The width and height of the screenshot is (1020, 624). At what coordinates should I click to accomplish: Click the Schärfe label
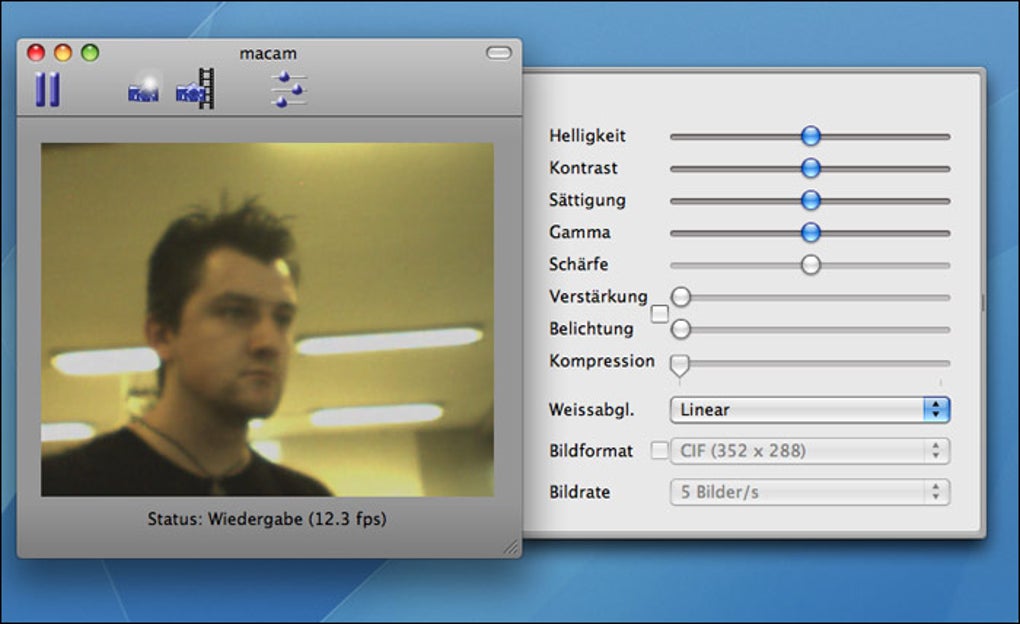[x=579, y=264]
